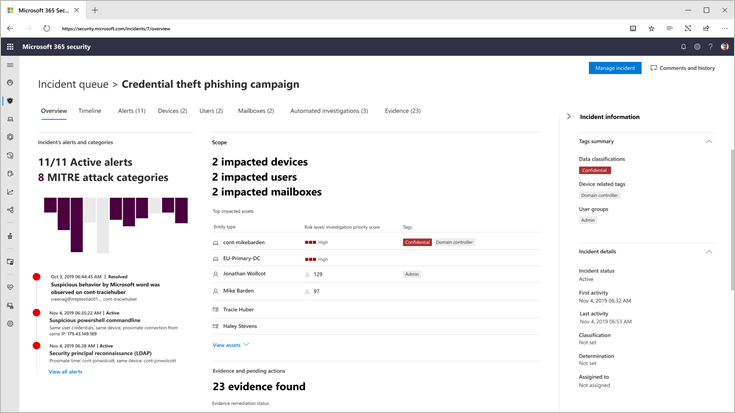Viewport: 735px width, 413px height.
Task: Open the View all alerts link
Action: click(x=65, y=372)
